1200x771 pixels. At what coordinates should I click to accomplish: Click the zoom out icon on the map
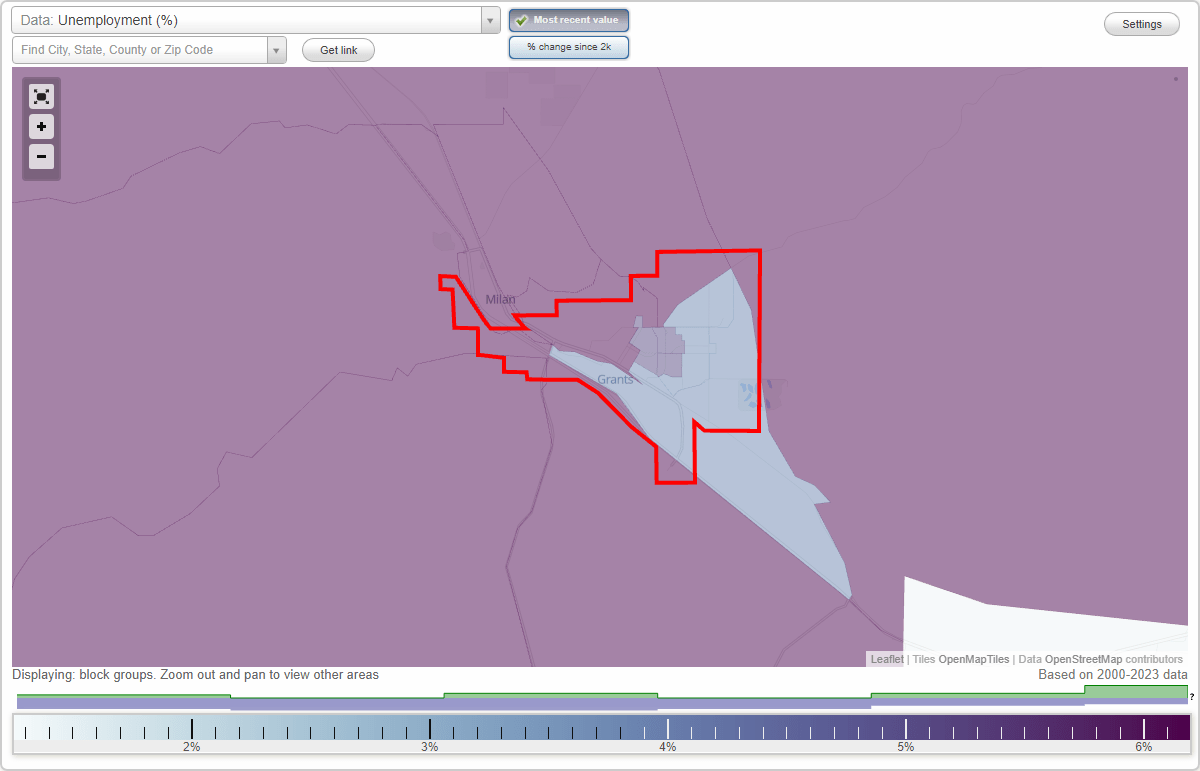[41, 157]
